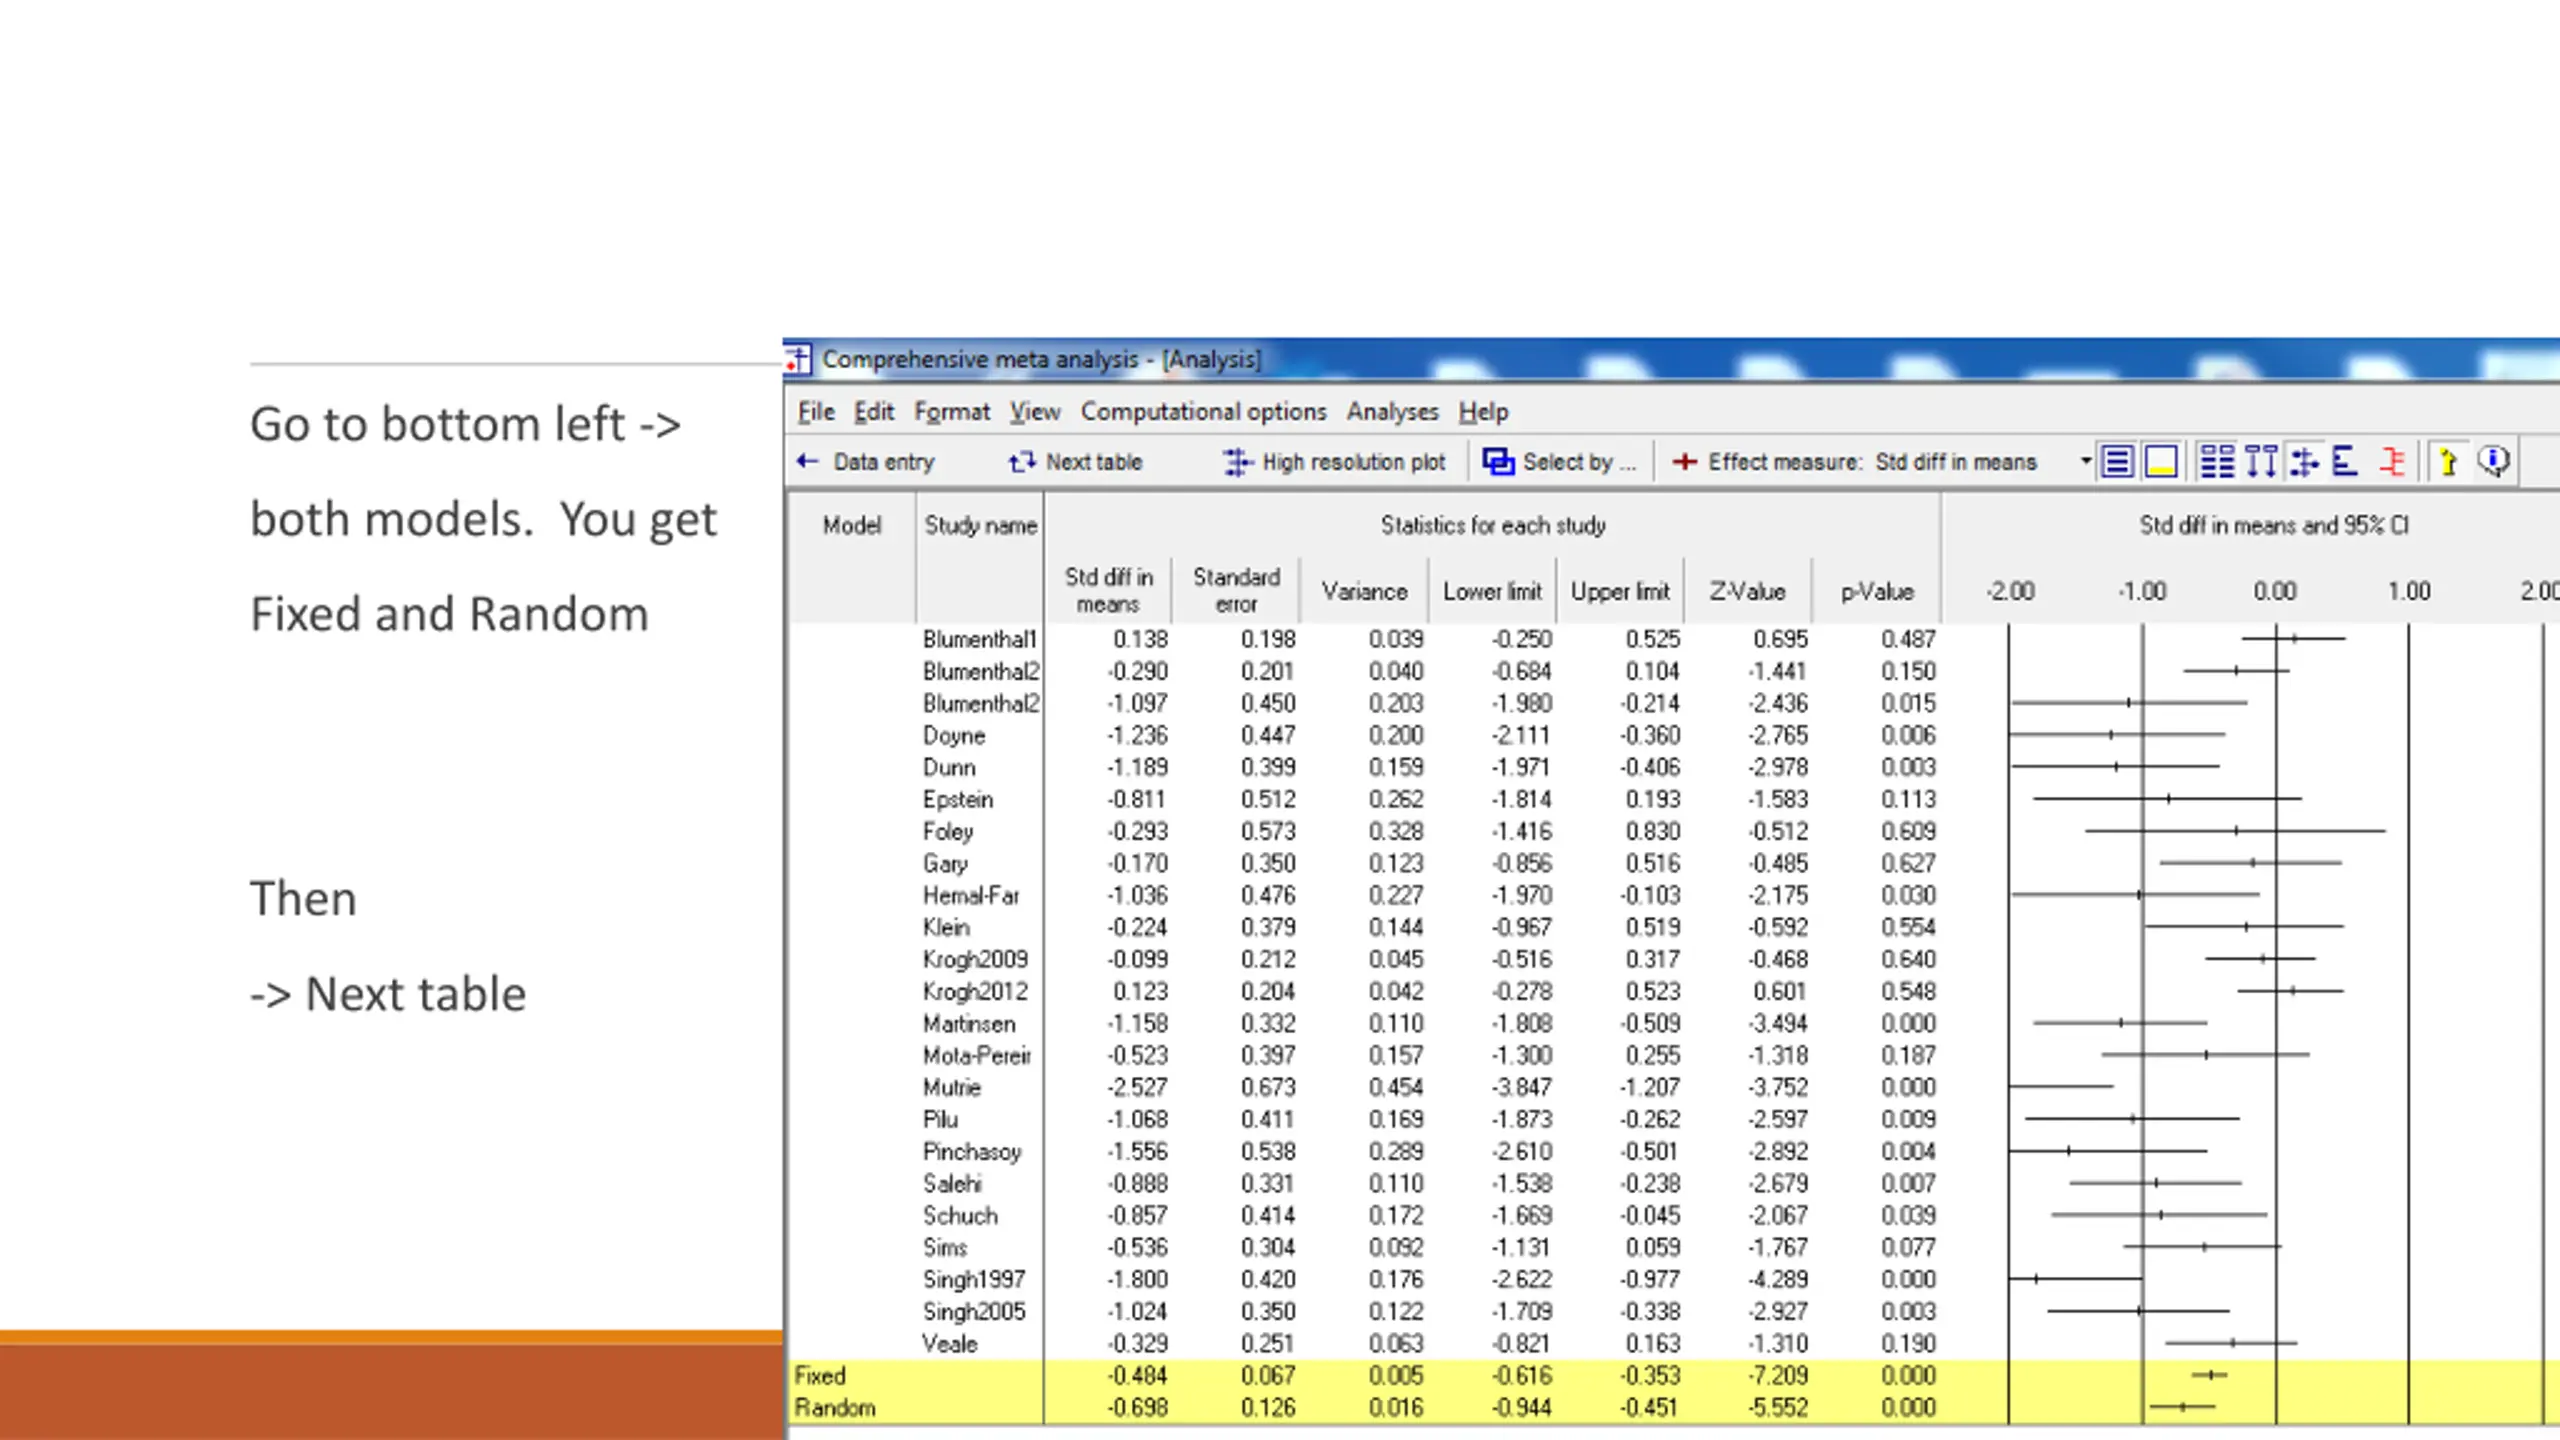Expand the Effect measure dropdown arrow

point(2085,461)
